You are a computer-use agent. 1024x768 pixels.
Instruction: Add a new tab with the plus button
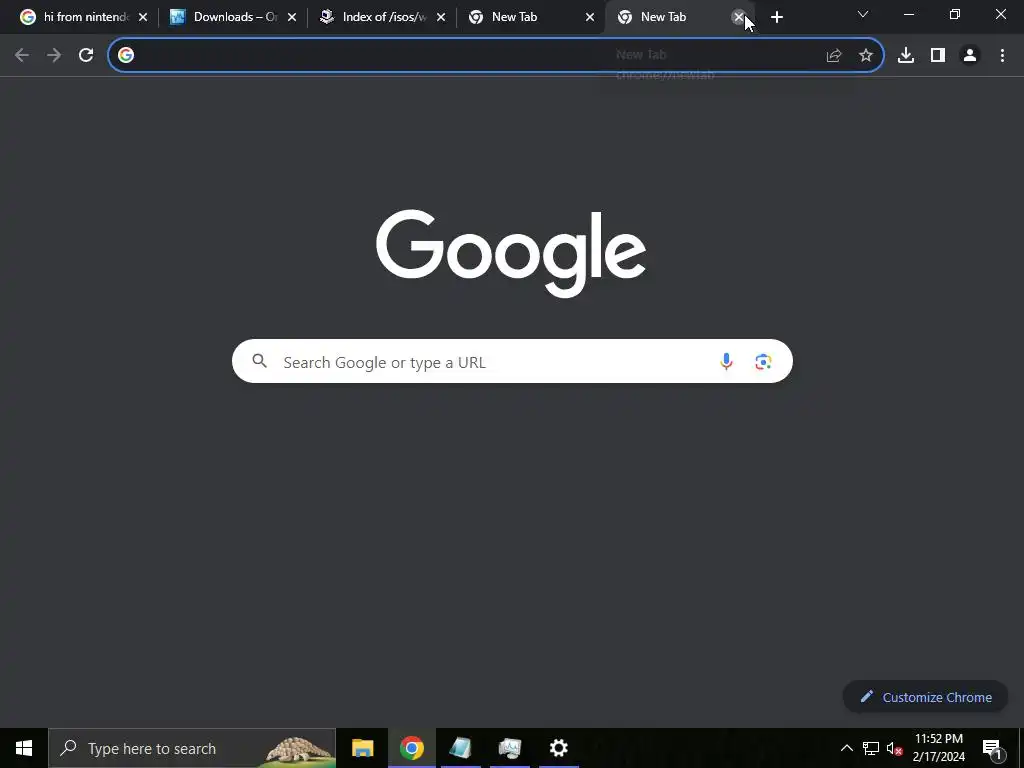tap(776, 17)
